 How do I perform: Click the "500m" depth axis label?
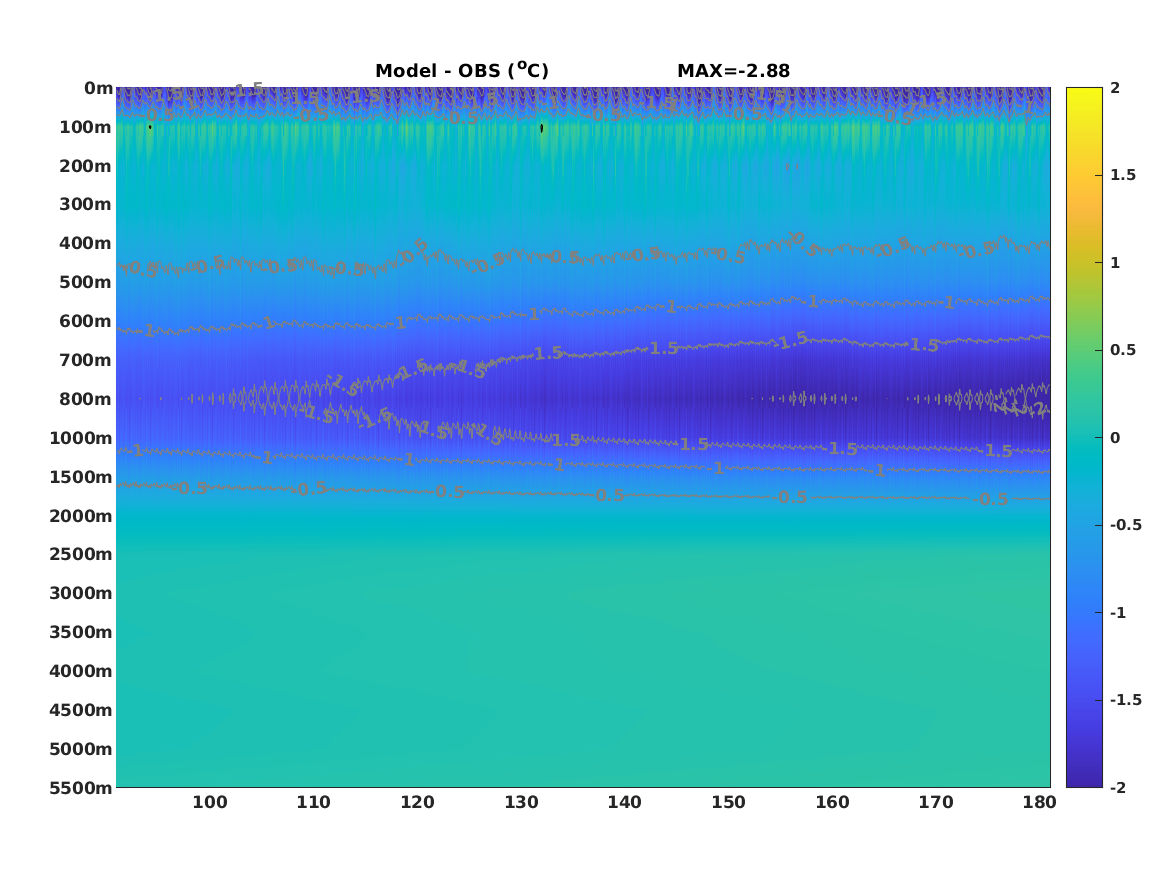[86, 282]
